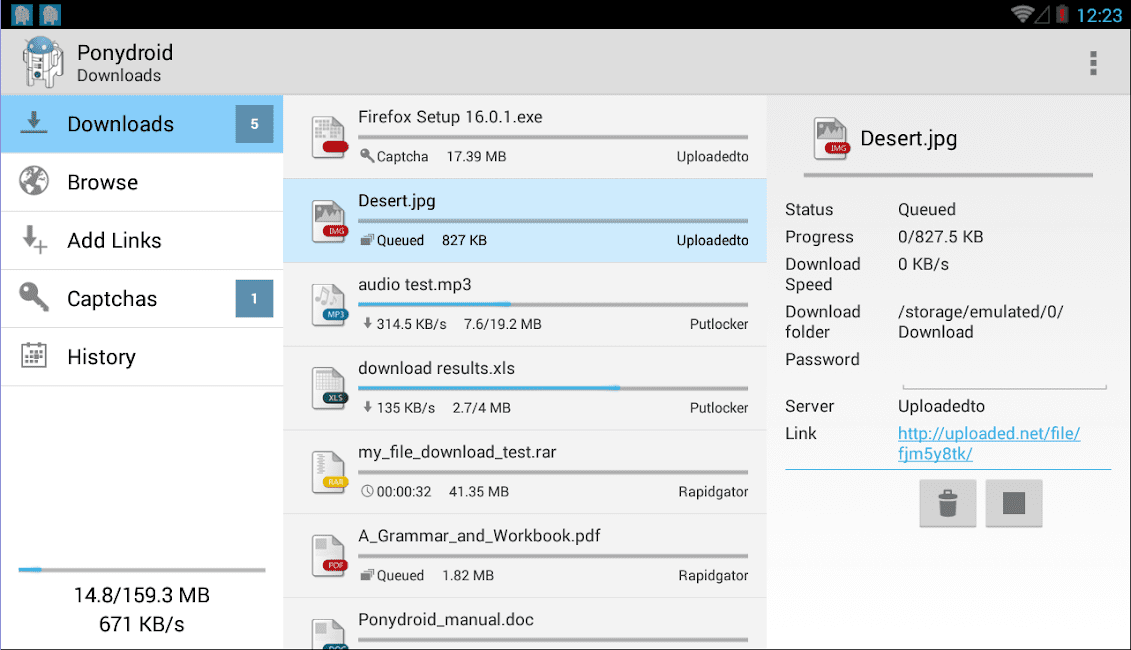This screenshot has height=650, width=1131.
Task: Click the RAR archive file icon
Action: (x=329, y=472)
